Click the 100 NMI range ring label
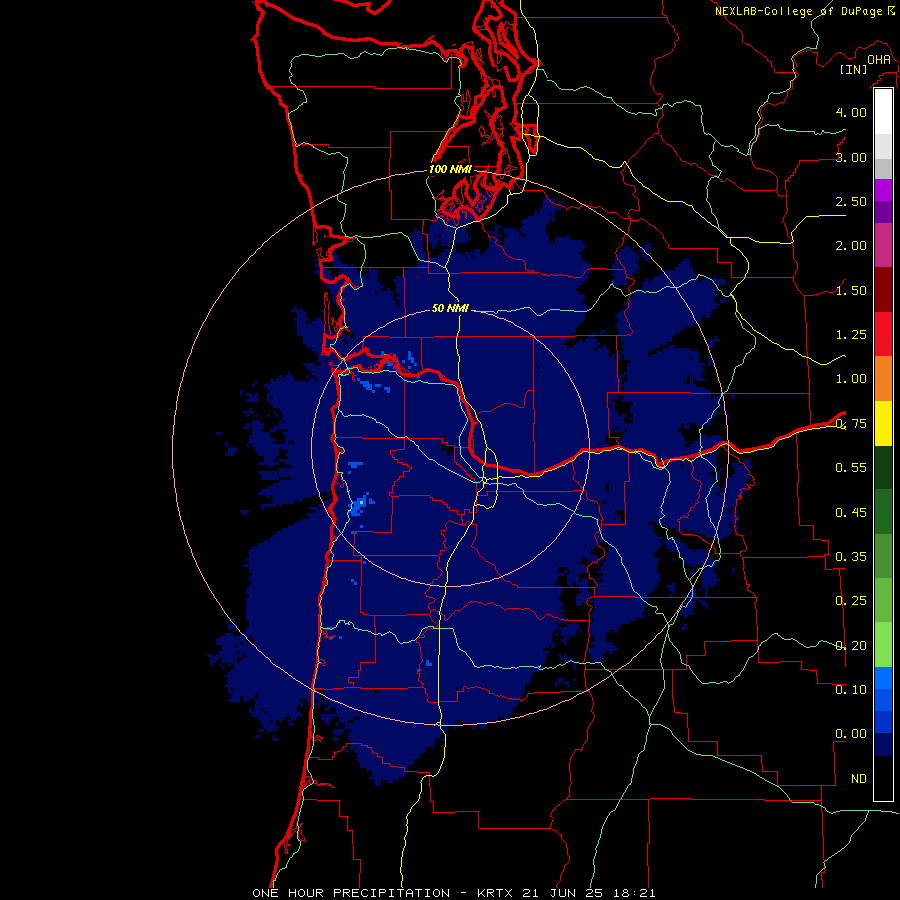This screenshot has width=900, height=900. pos(450,169)
